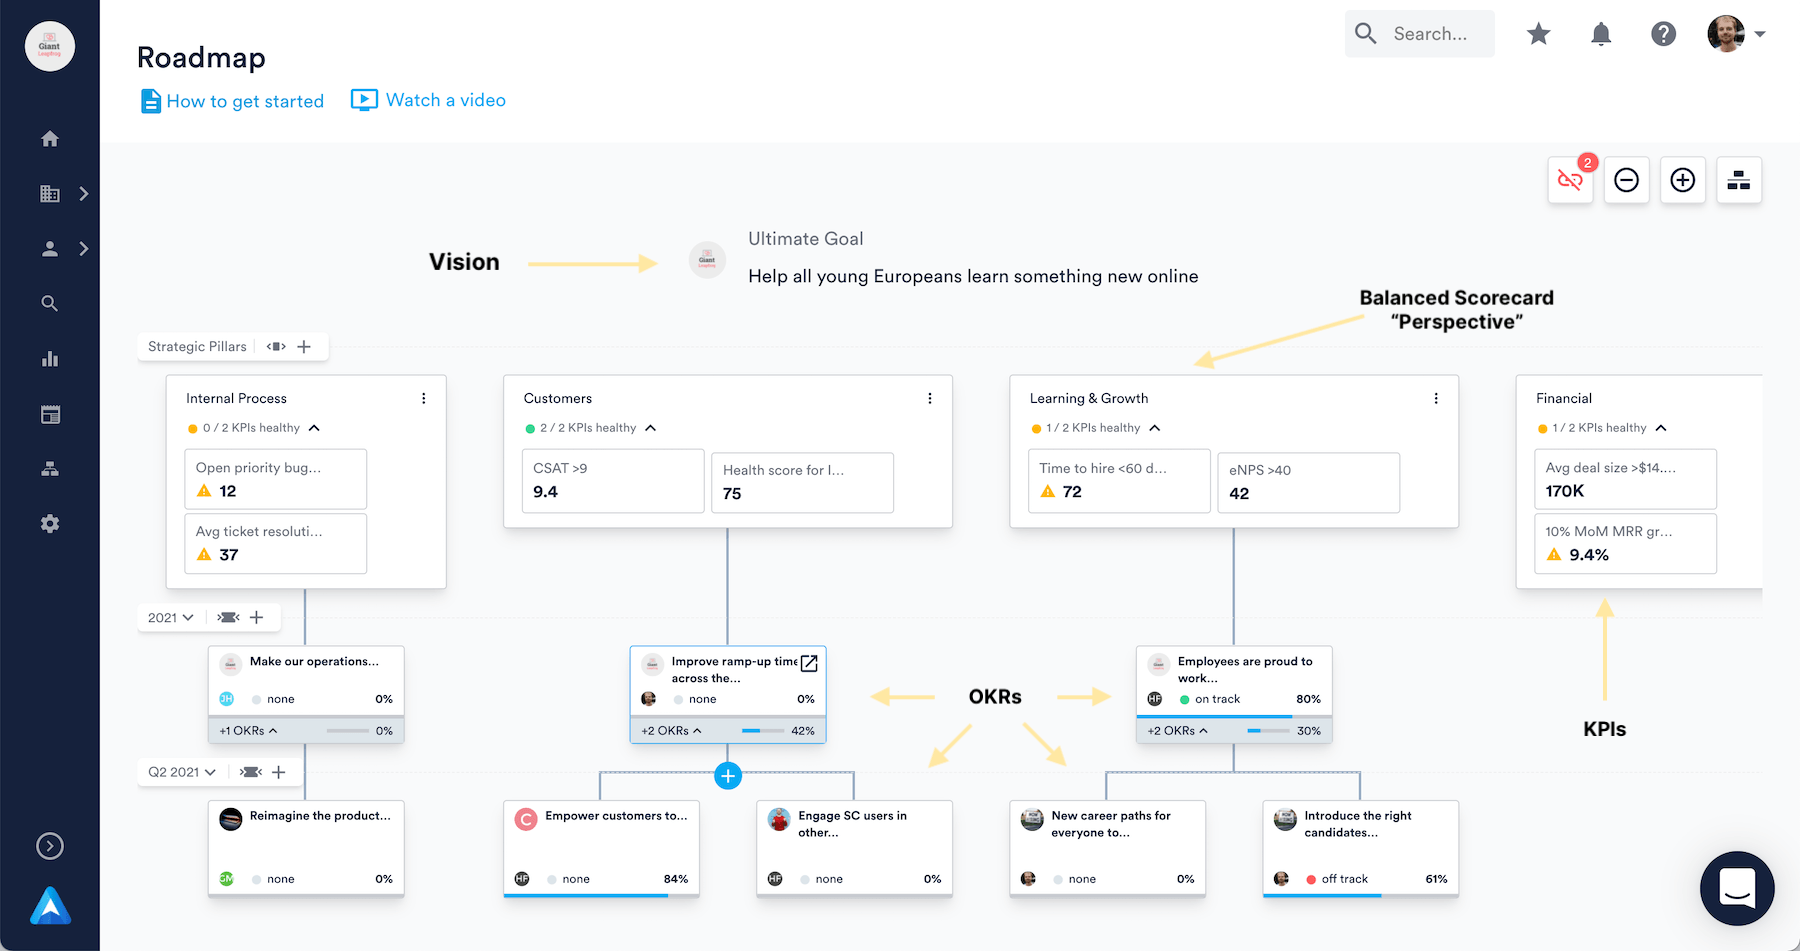Expand +2 OKRs under Employees card
This screenshot has width=1800, height=951.
coord(1177,730)
